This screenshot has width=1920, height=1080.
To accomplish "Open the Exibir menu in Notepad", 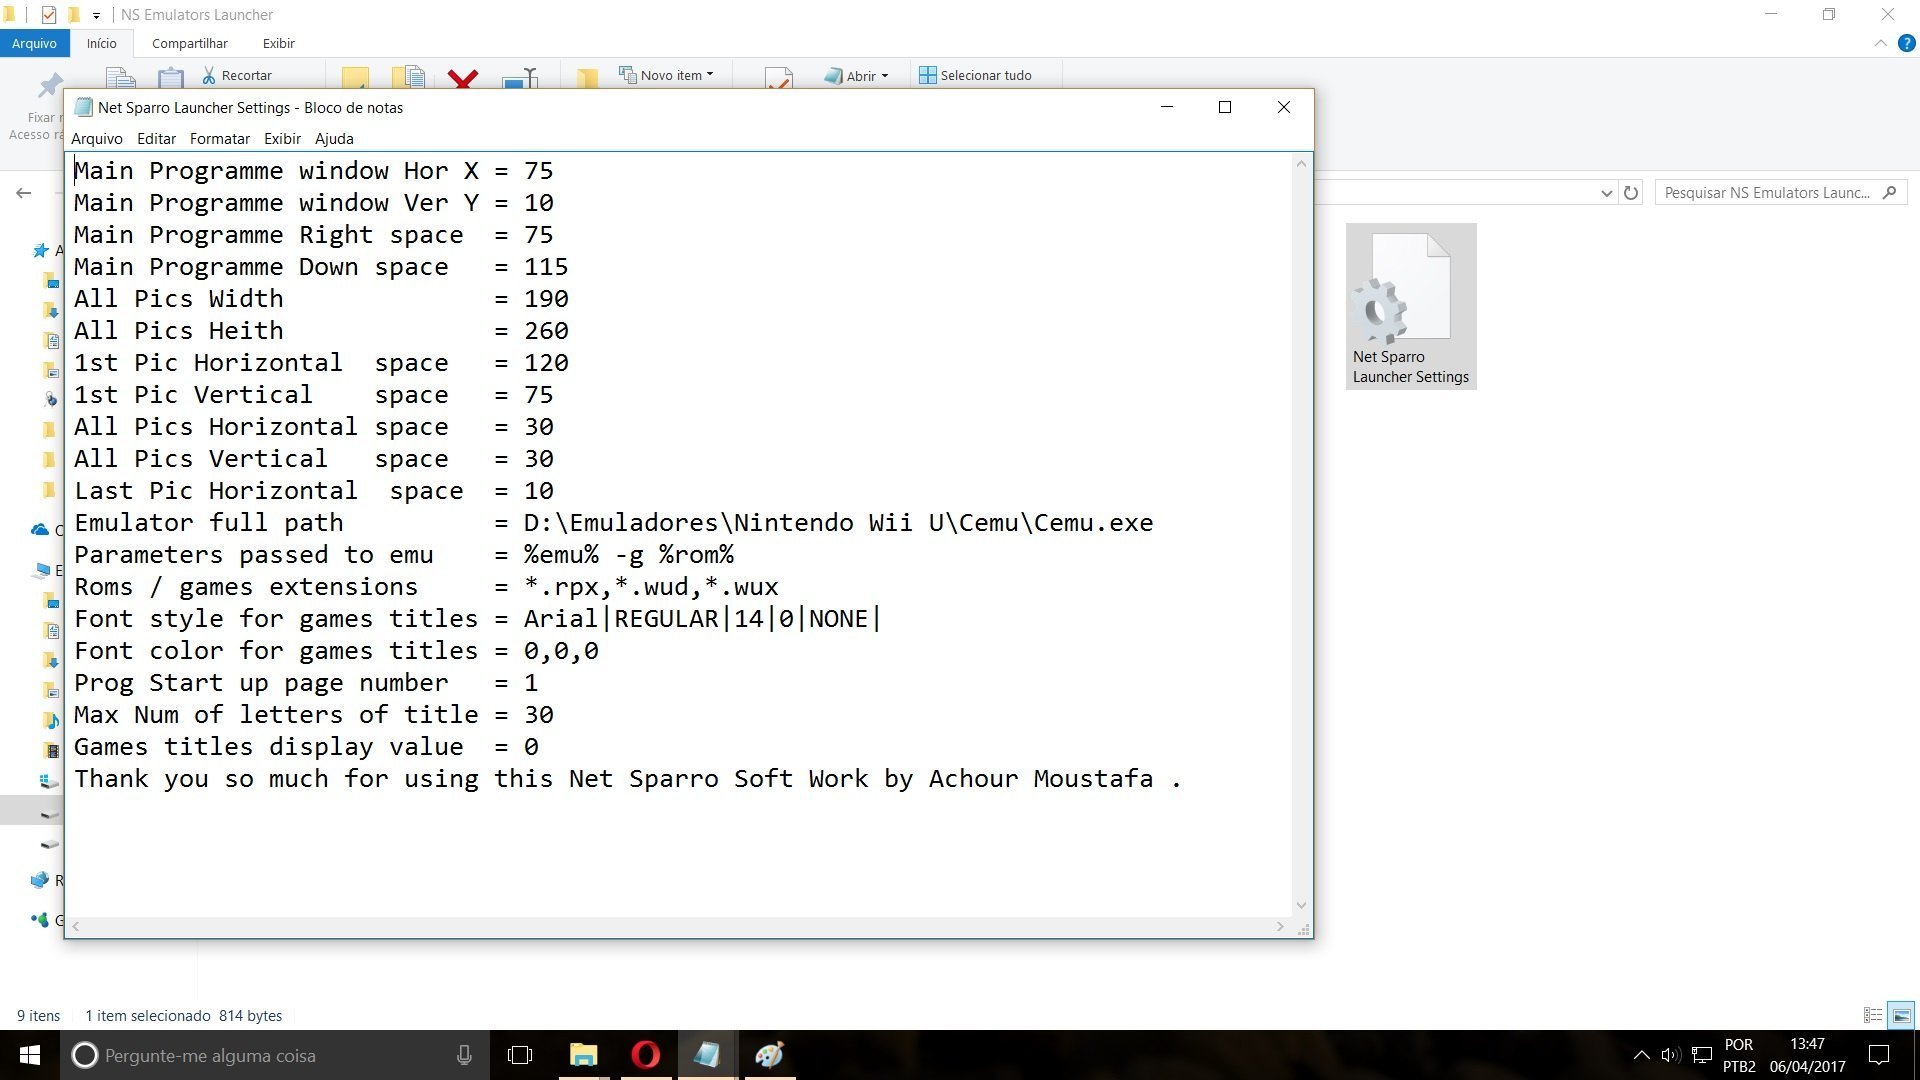I will tap(282, 139).
